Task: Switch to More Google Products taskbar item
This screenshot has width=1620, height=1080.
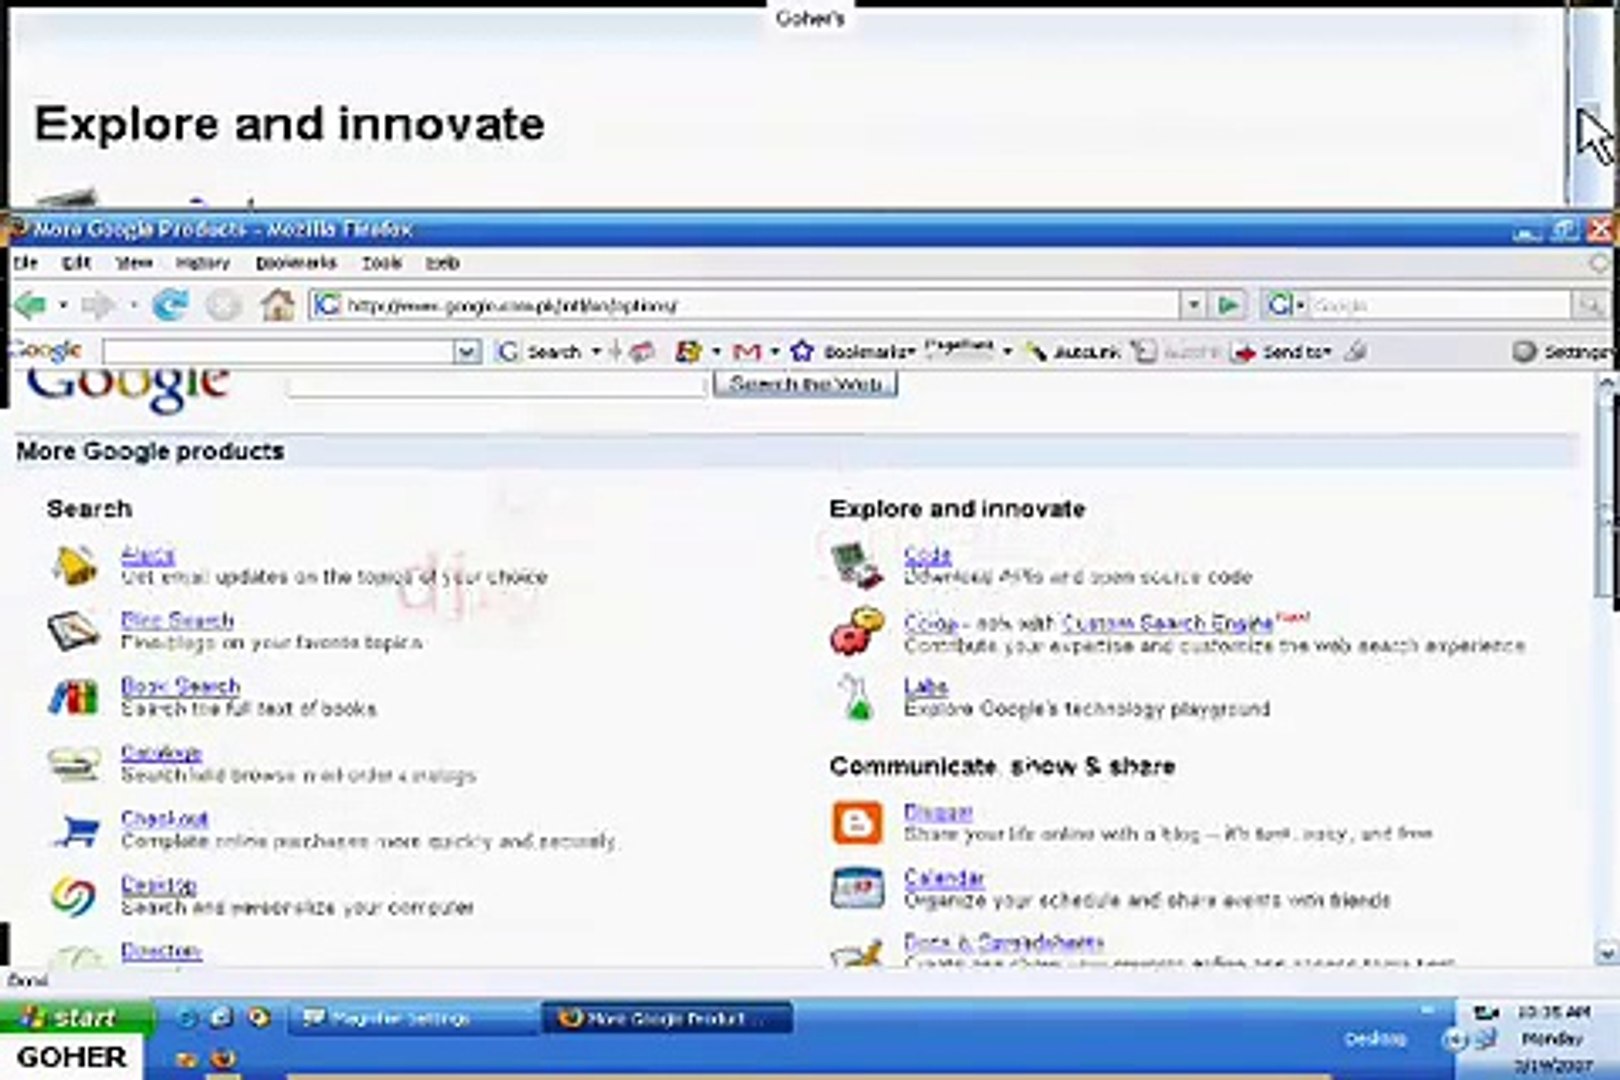Action: point(667,1019)
